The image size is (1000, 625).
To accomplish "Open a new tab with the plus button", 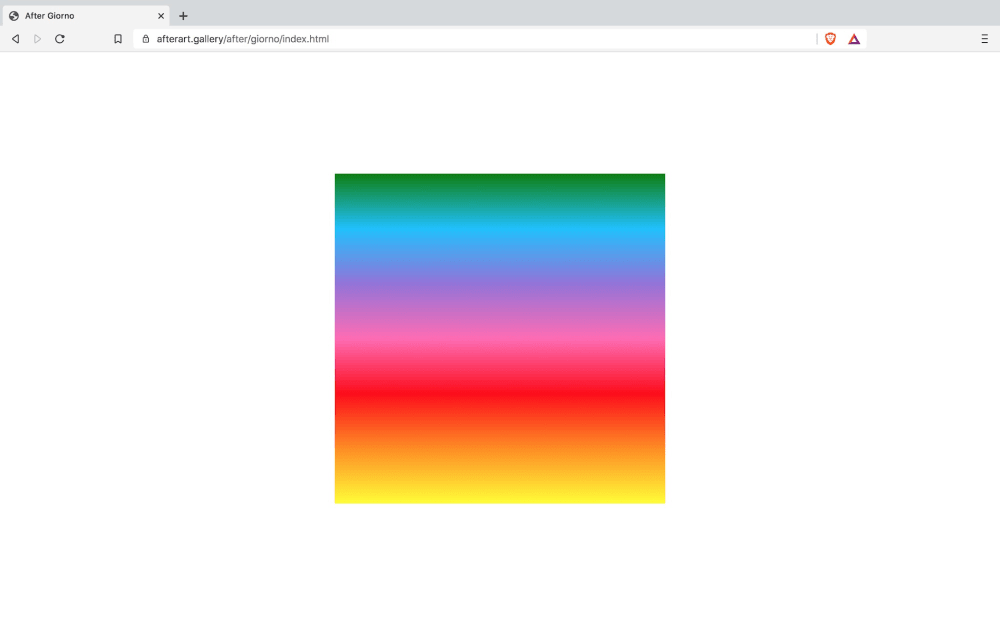I will [x=182, y=16].
